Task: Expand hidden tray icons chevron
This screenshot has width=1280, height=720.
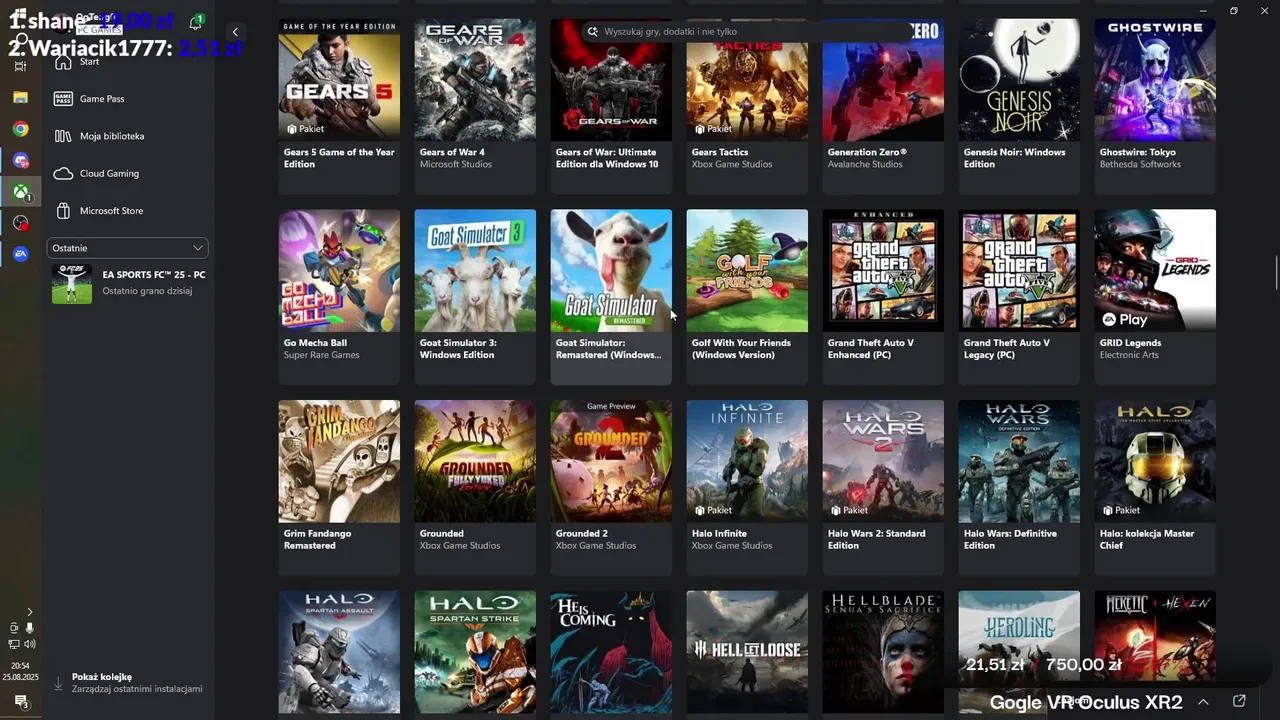Action: point(29,612)
